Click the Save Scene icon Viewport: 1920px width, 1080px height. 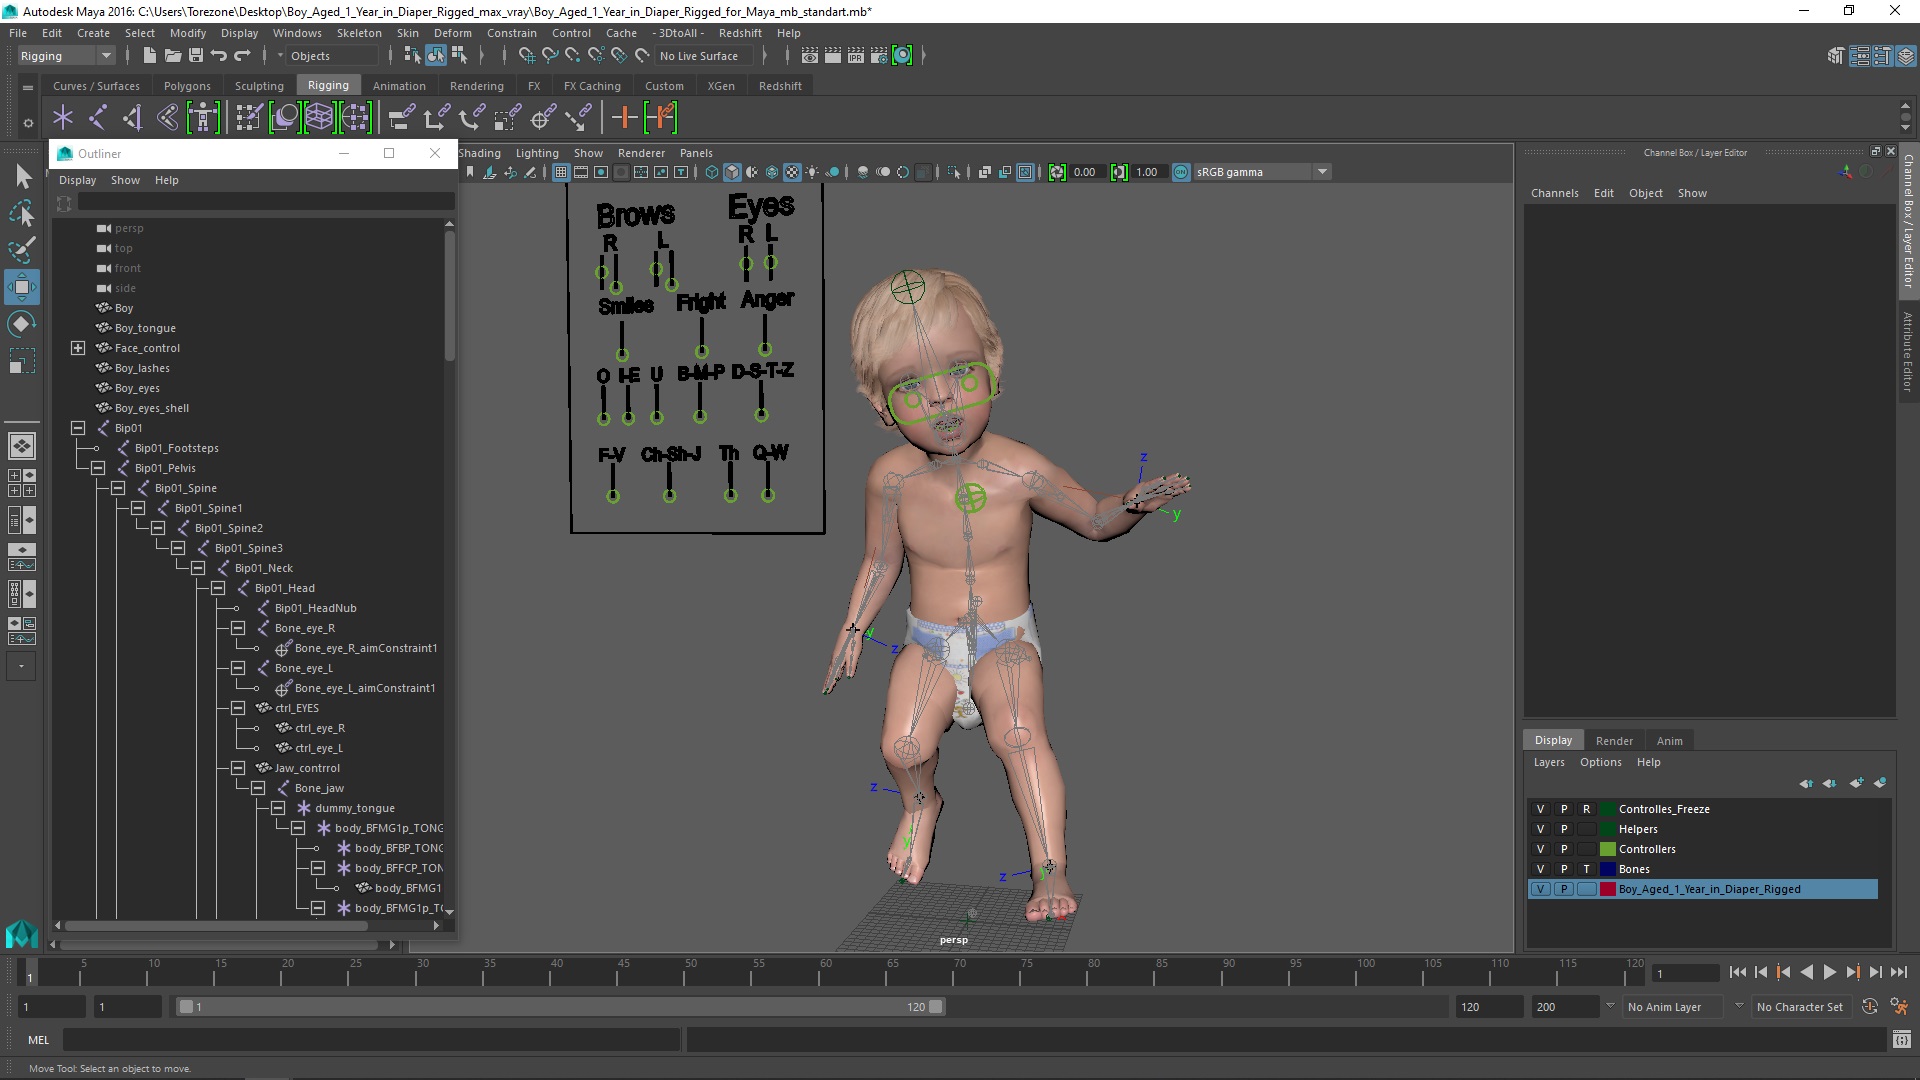point(196,56)
